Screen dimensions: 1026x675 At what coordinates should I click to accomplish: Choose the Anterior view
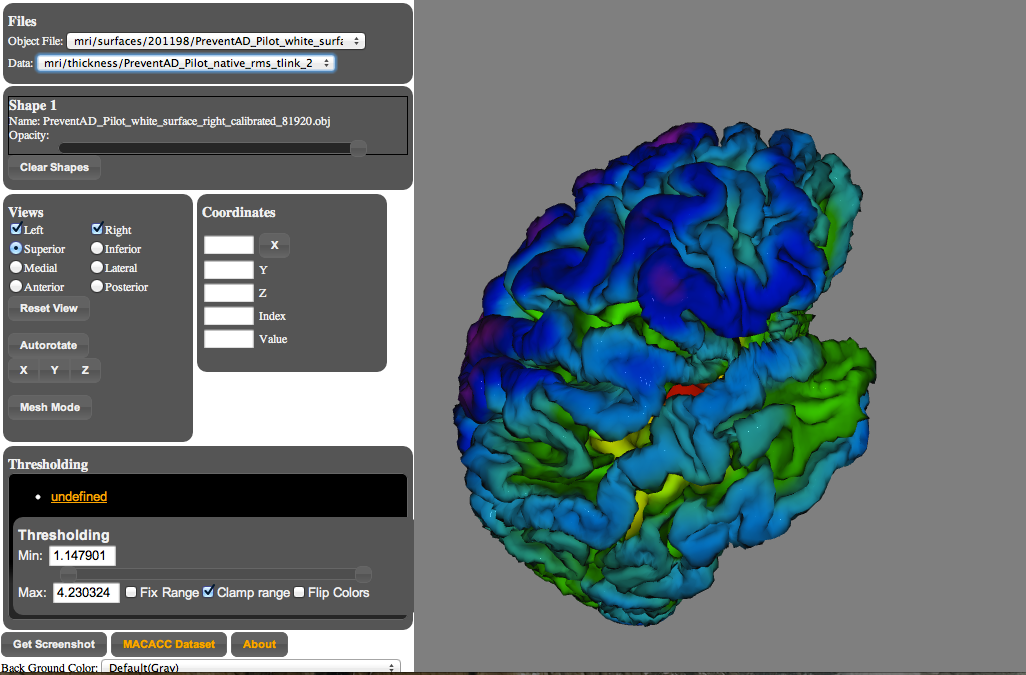(x=16, y=286)
